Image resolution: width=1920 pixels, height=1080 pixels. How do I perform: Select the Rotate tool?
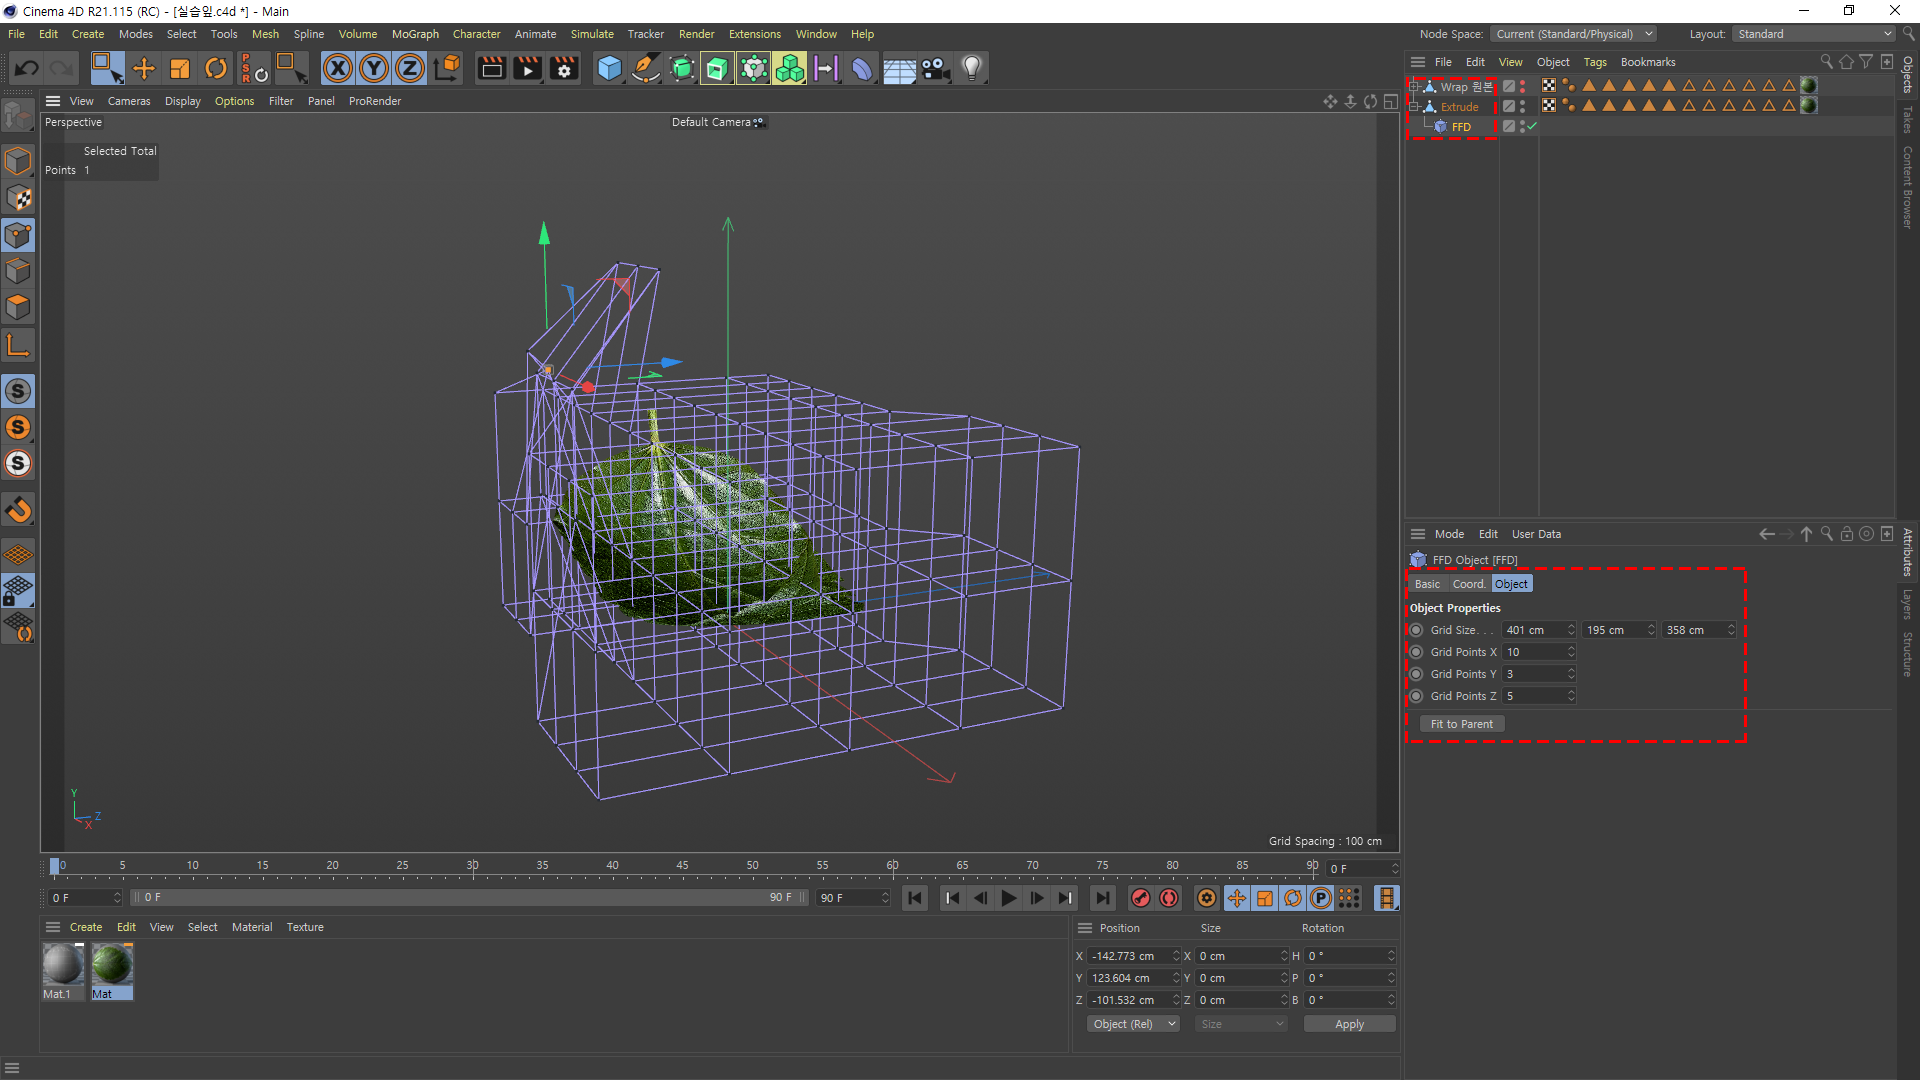pos(216,68)
